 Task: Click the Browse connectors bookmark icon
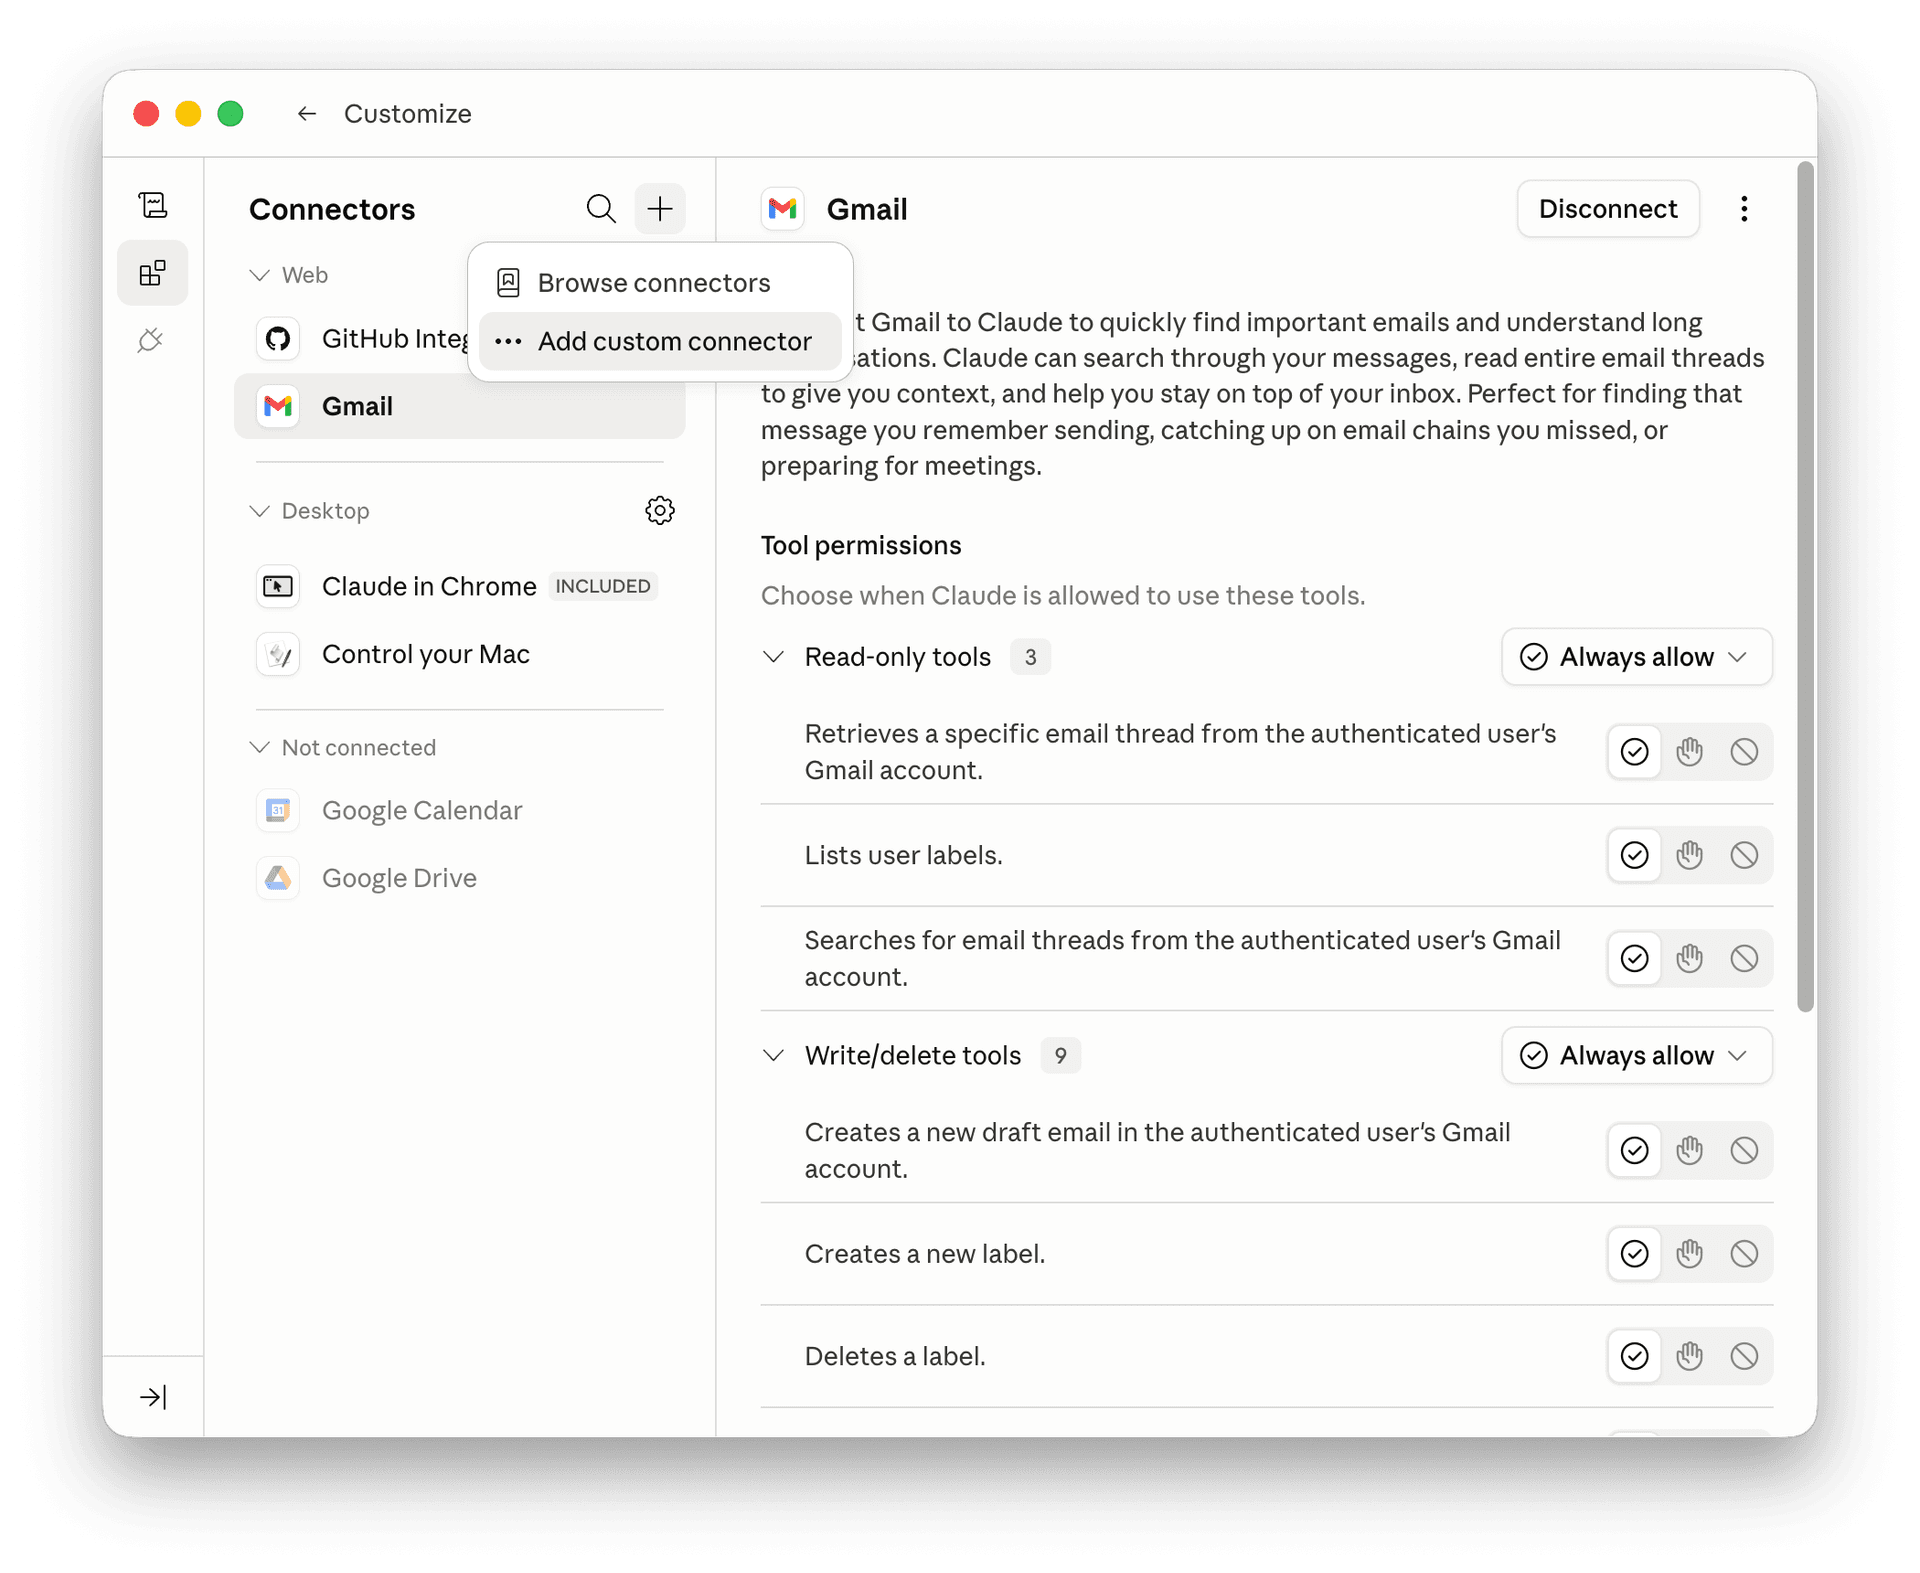508,283
